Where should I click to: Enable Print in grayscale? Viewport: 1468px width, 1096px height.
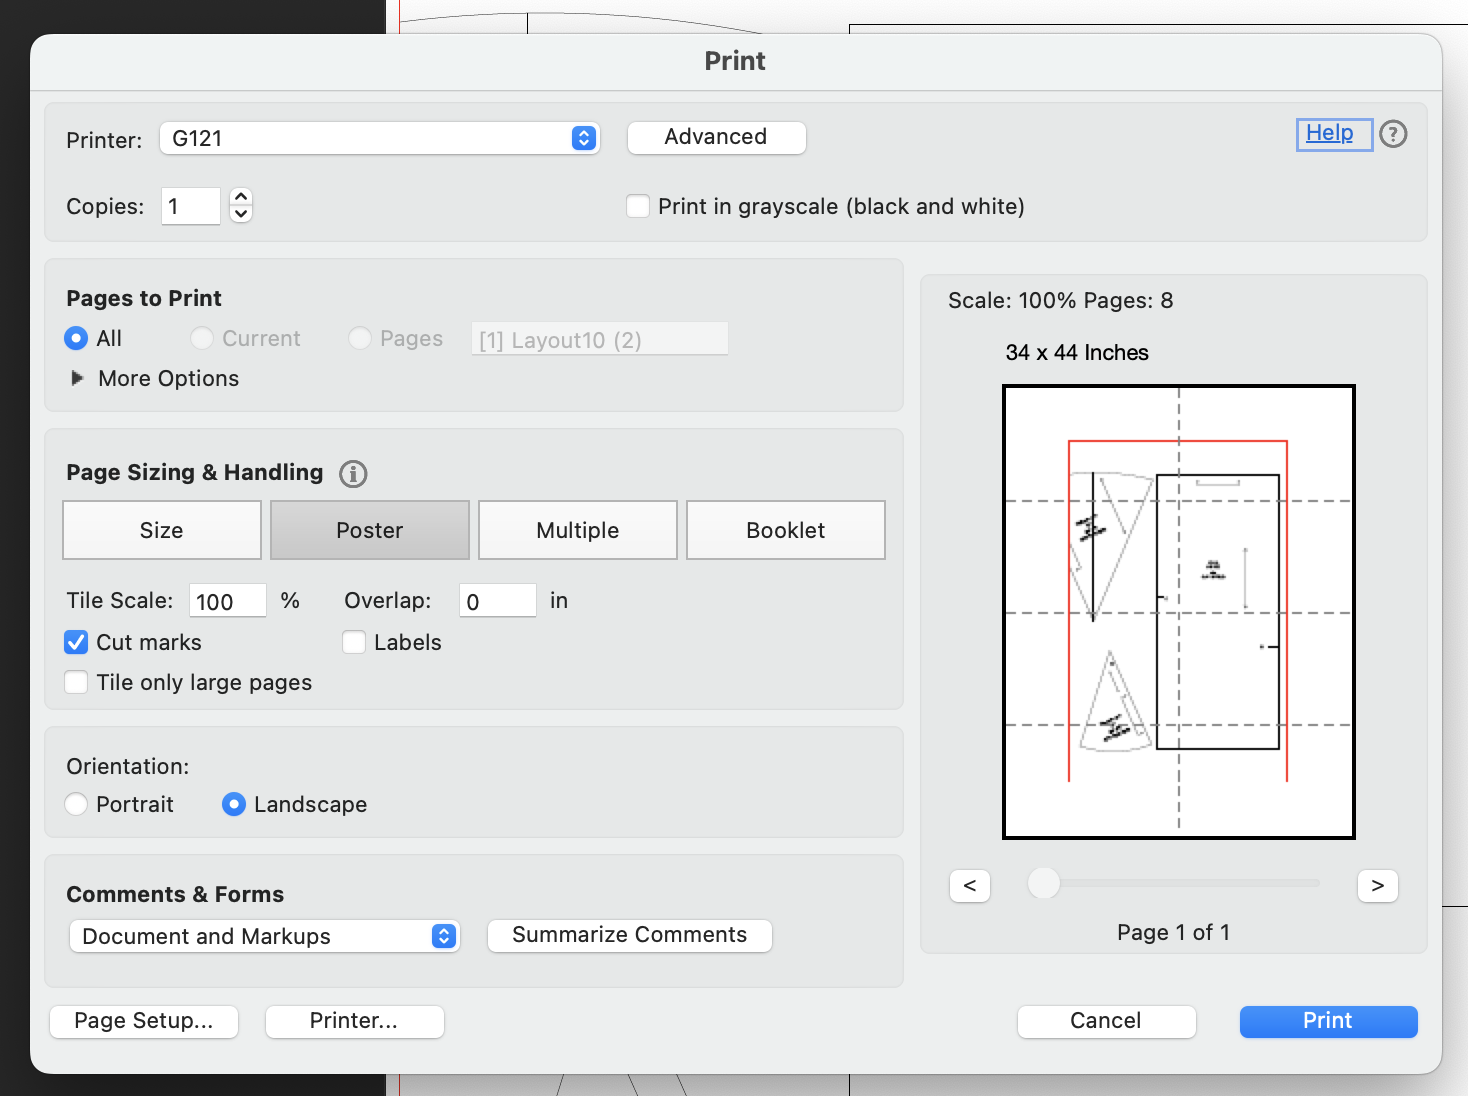click(x=637, y=205)
